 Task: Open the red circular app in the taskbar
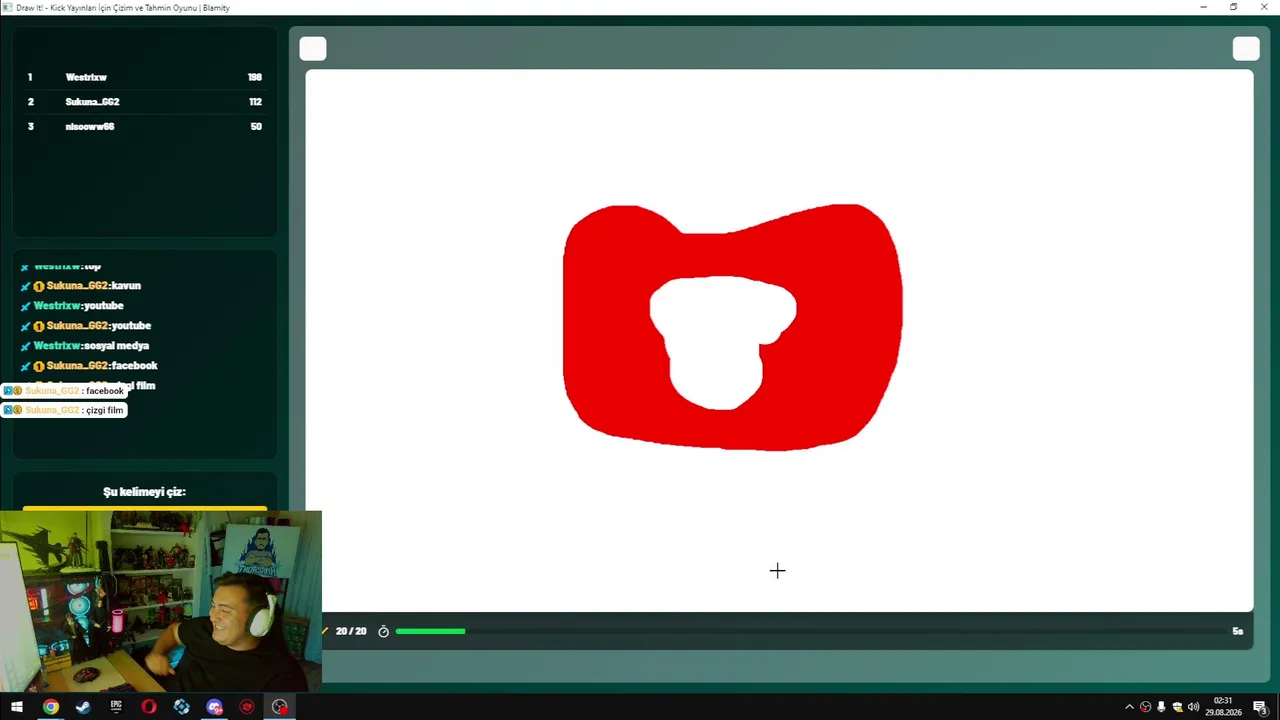click(x=247, y=707)
